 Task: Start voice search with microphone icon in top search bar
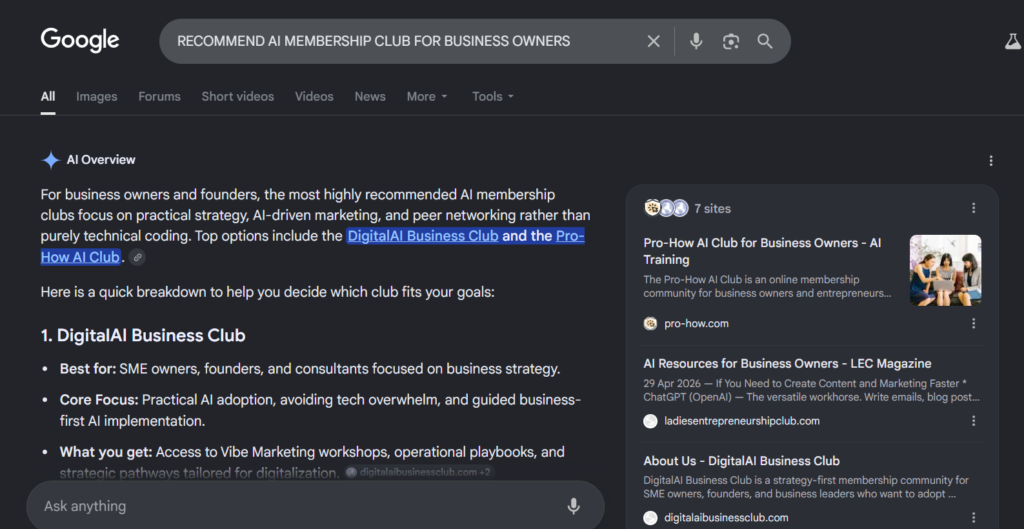tap(696, 41)
